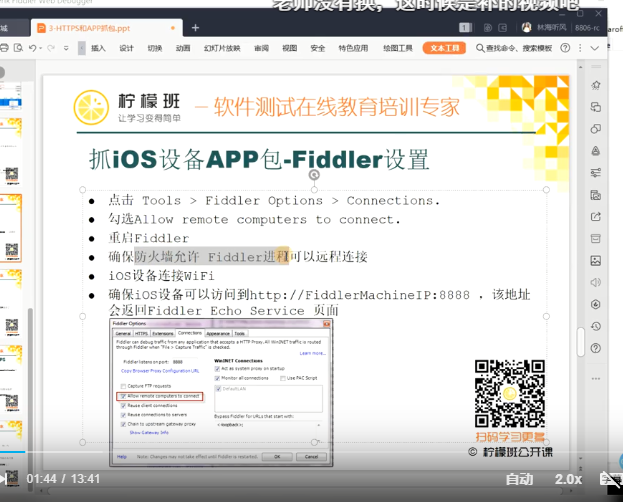Toggle Allow remote computers to connect
The width and height of the screenshot is (623, 502).
tap(123, 396)
